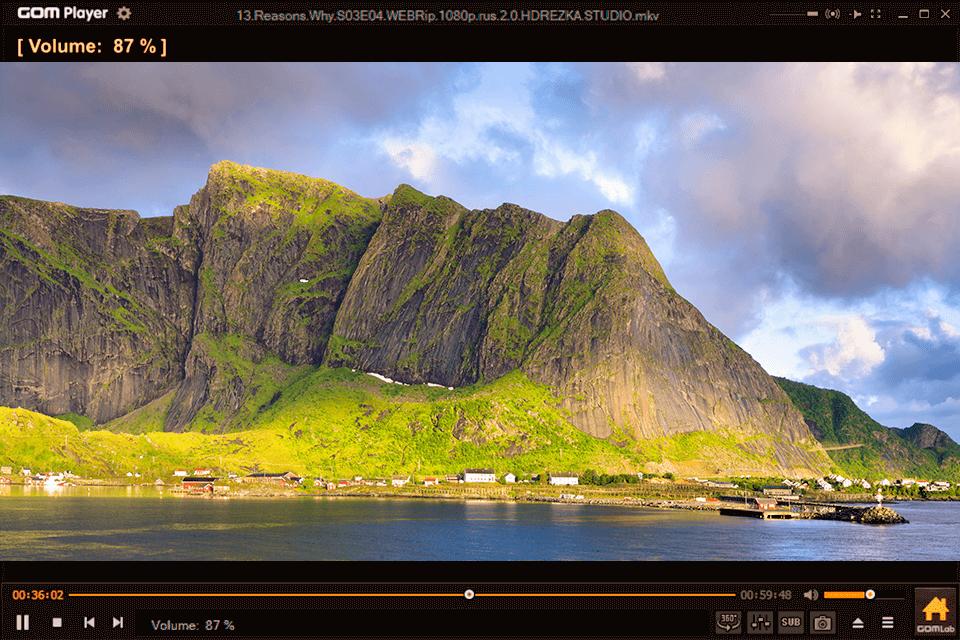The width and height of the screenshot is (960, 640).
Task: Switch to full screen mode
Action: 876,13
